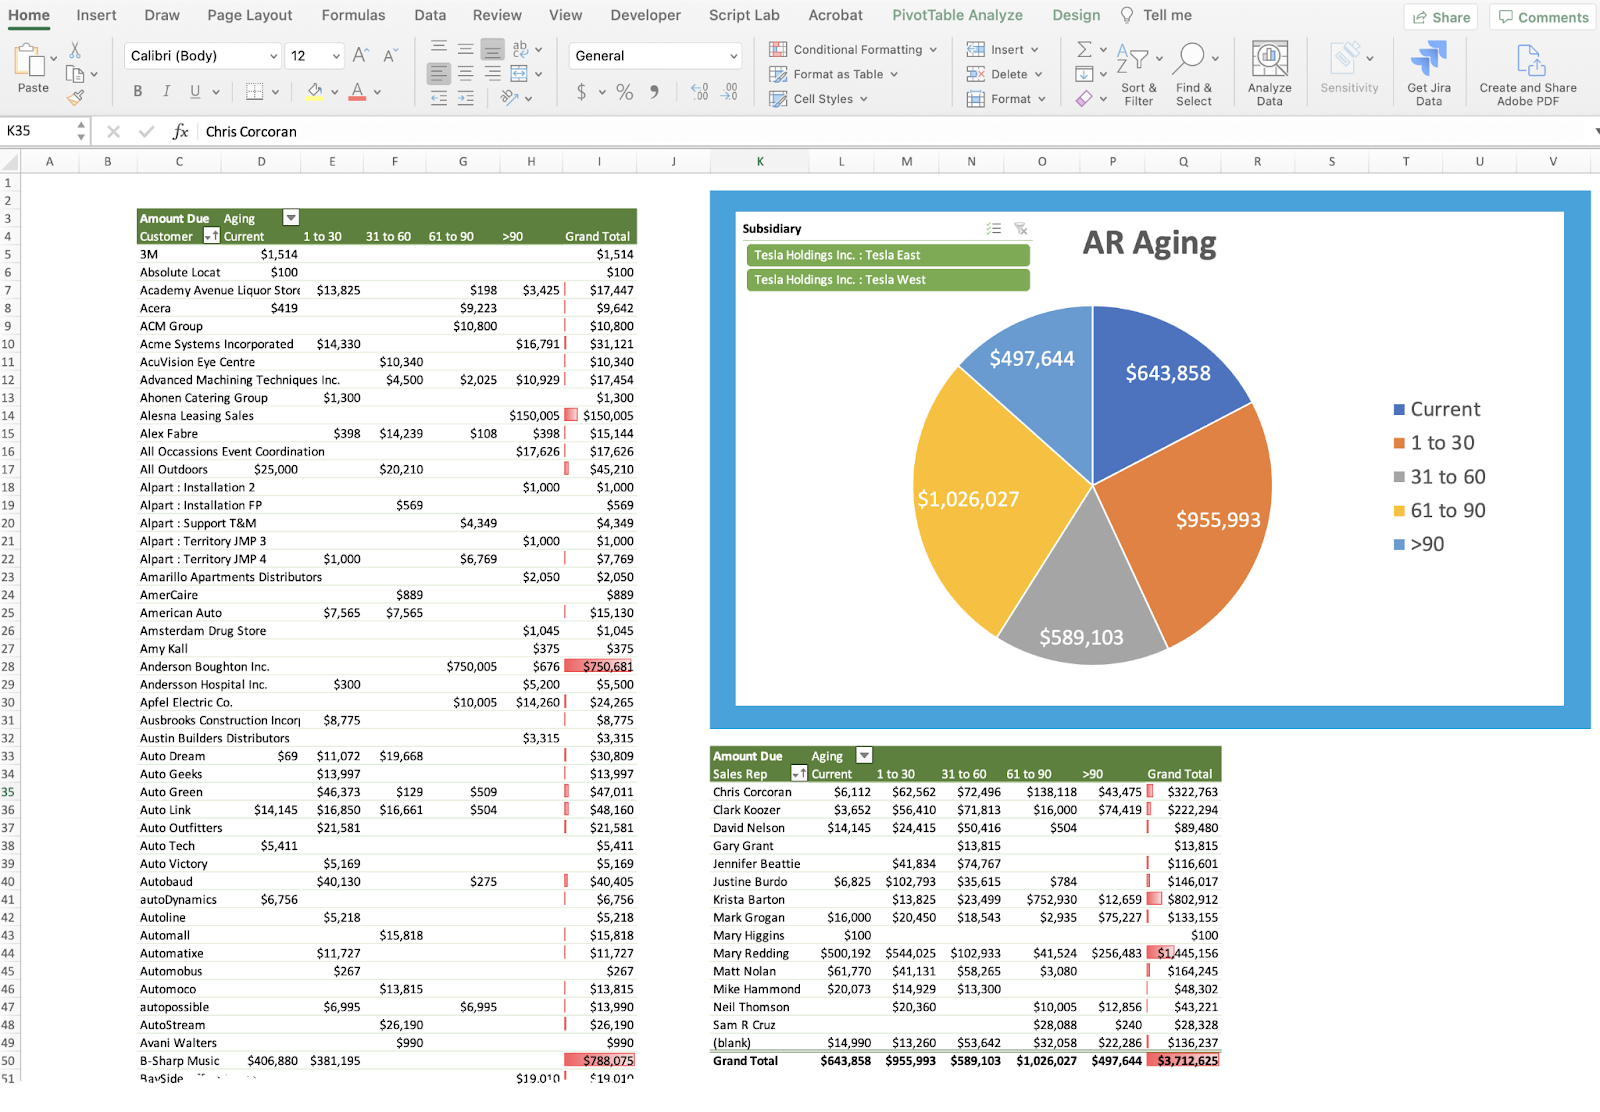The width and height of the screenshot is (1600, 1112).
Task: Insert function using fx icon
Action: click(181, 131)
